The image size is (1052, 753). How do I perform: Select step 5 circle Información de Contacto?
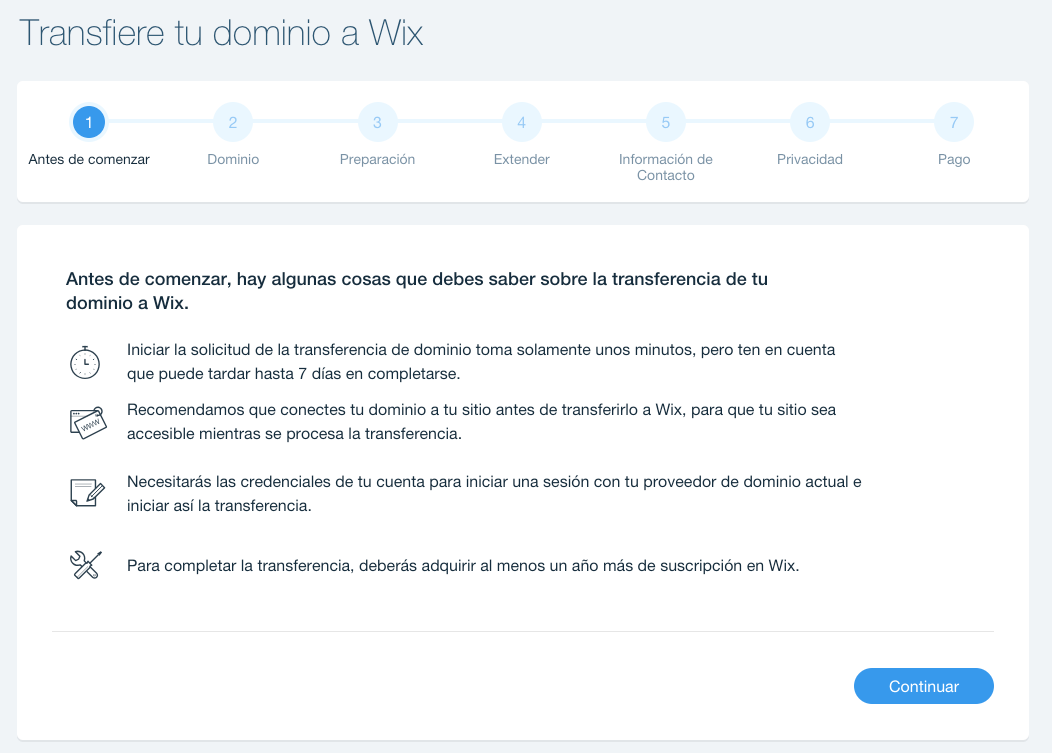coord(666,122)
